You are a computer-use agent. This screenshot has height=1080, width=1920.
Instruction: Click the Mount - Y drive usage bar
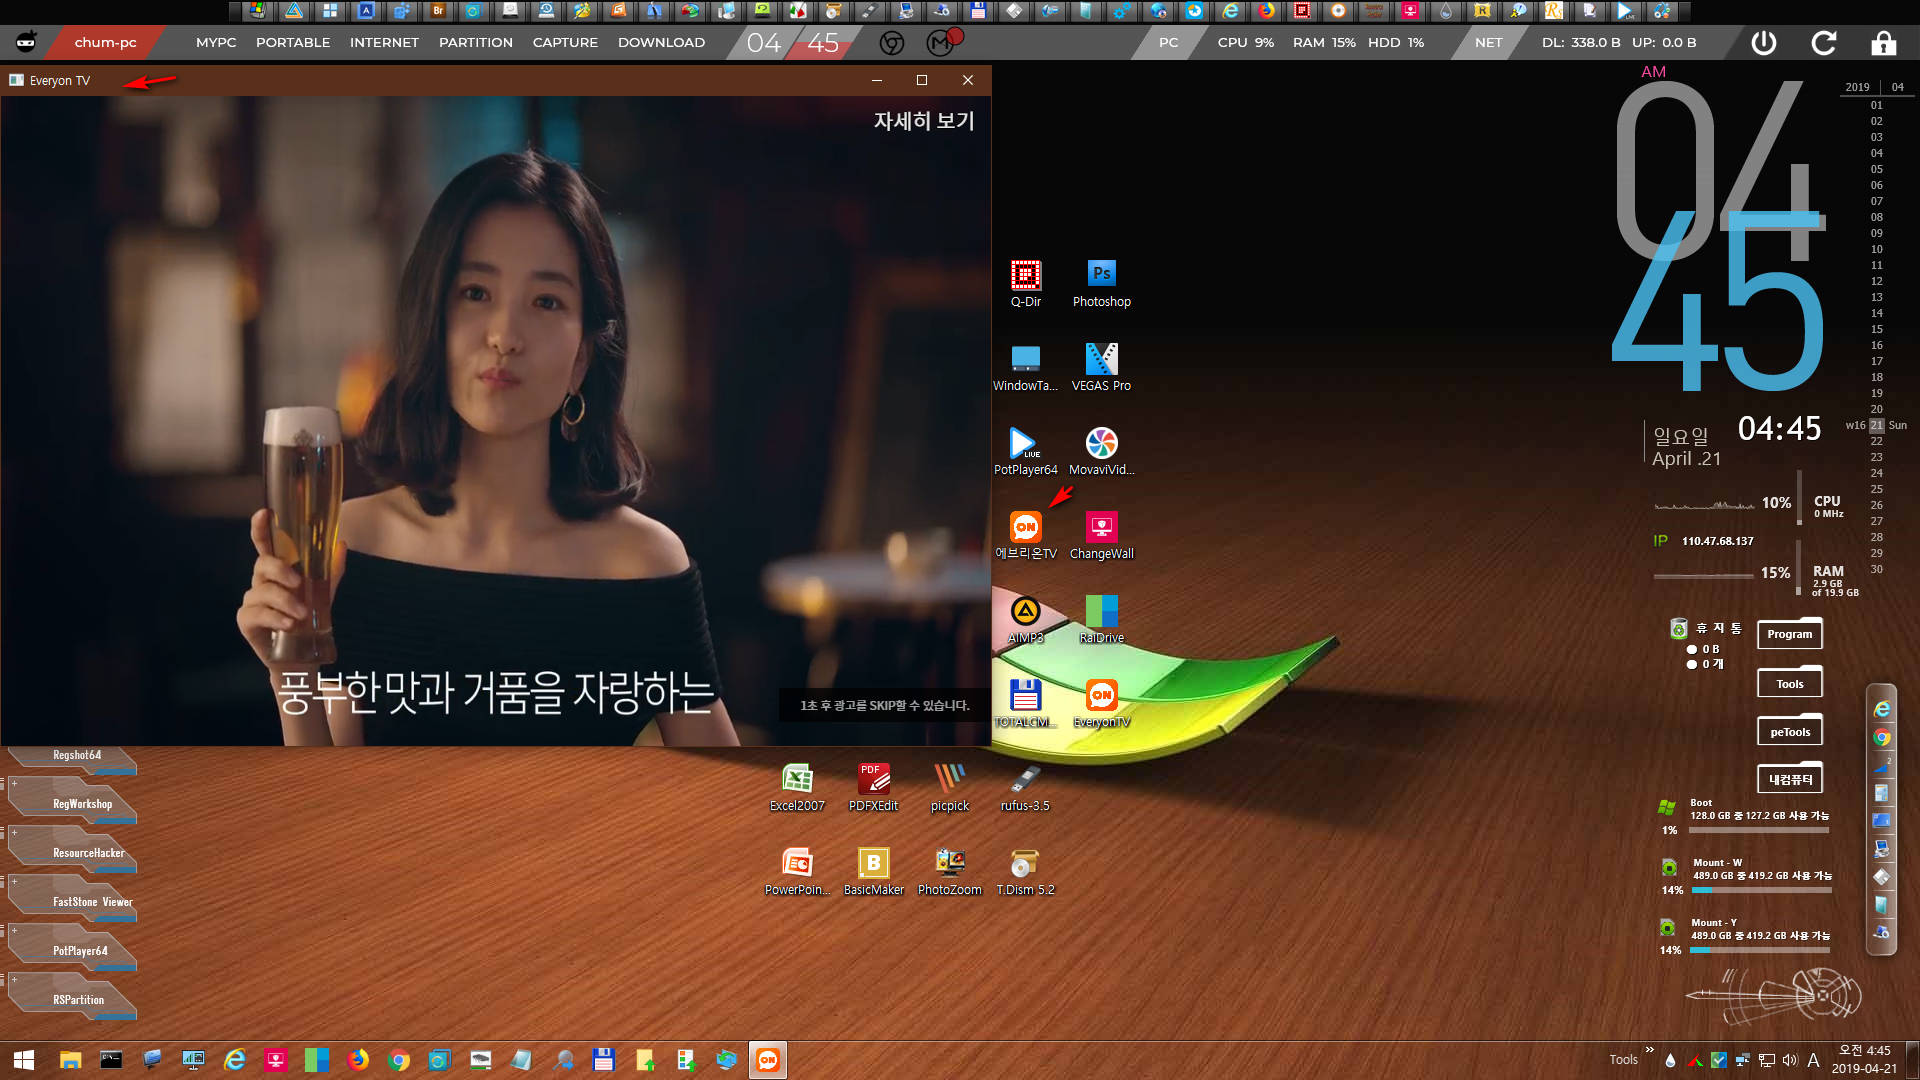(x=1760, y=950)
